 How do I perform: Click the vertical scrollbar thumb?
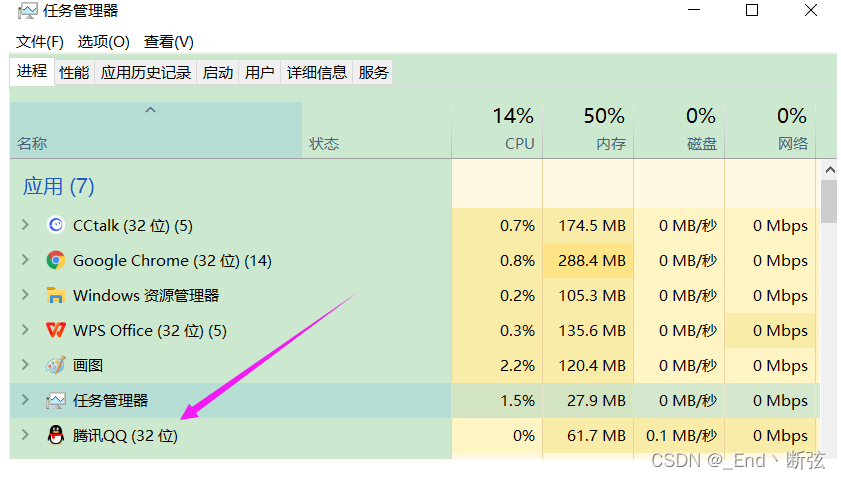tap(830, 201)
